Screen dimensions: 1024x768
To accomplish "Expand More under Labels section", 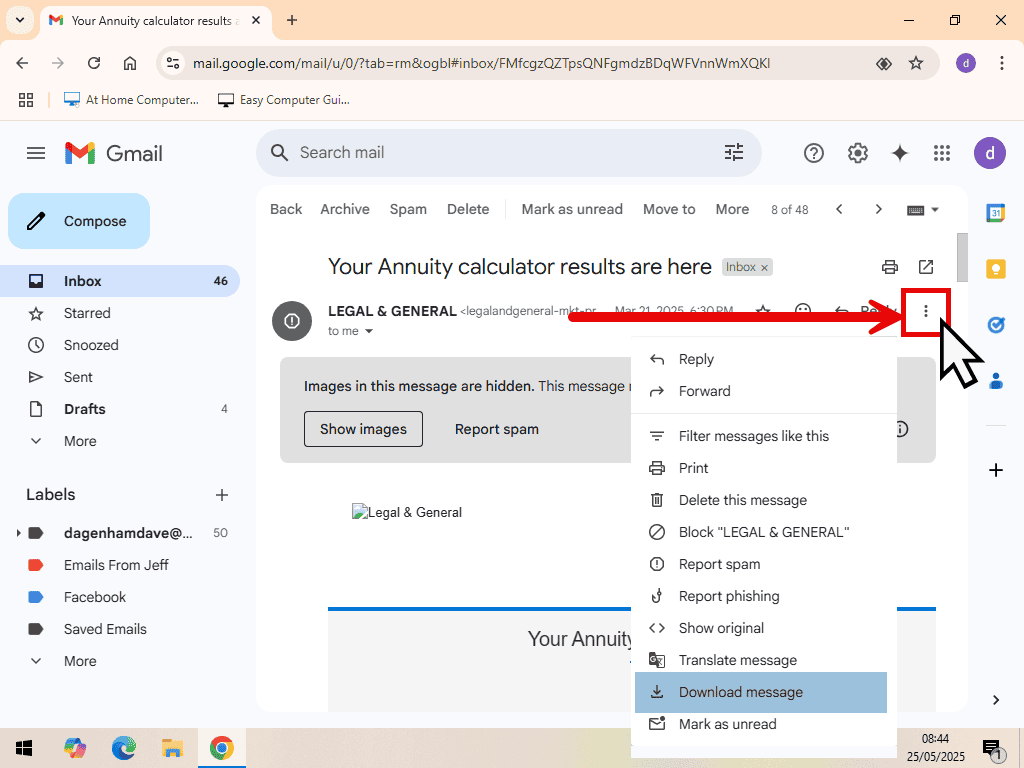I will (x=80, y=661).
